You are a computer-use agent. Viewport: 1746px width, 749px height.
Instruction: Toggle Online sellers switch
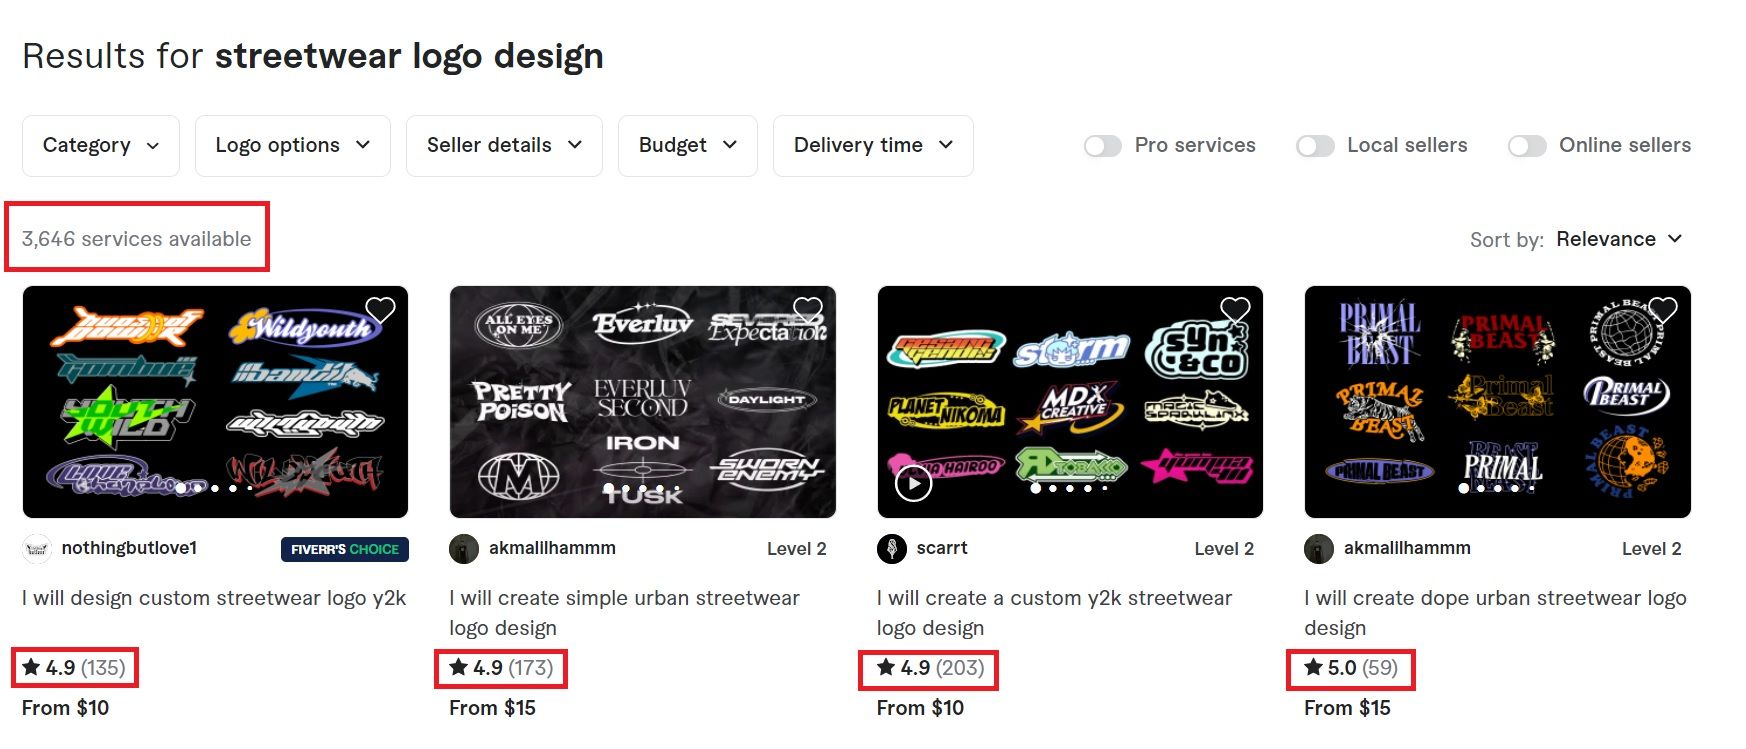pos(1527,146)
